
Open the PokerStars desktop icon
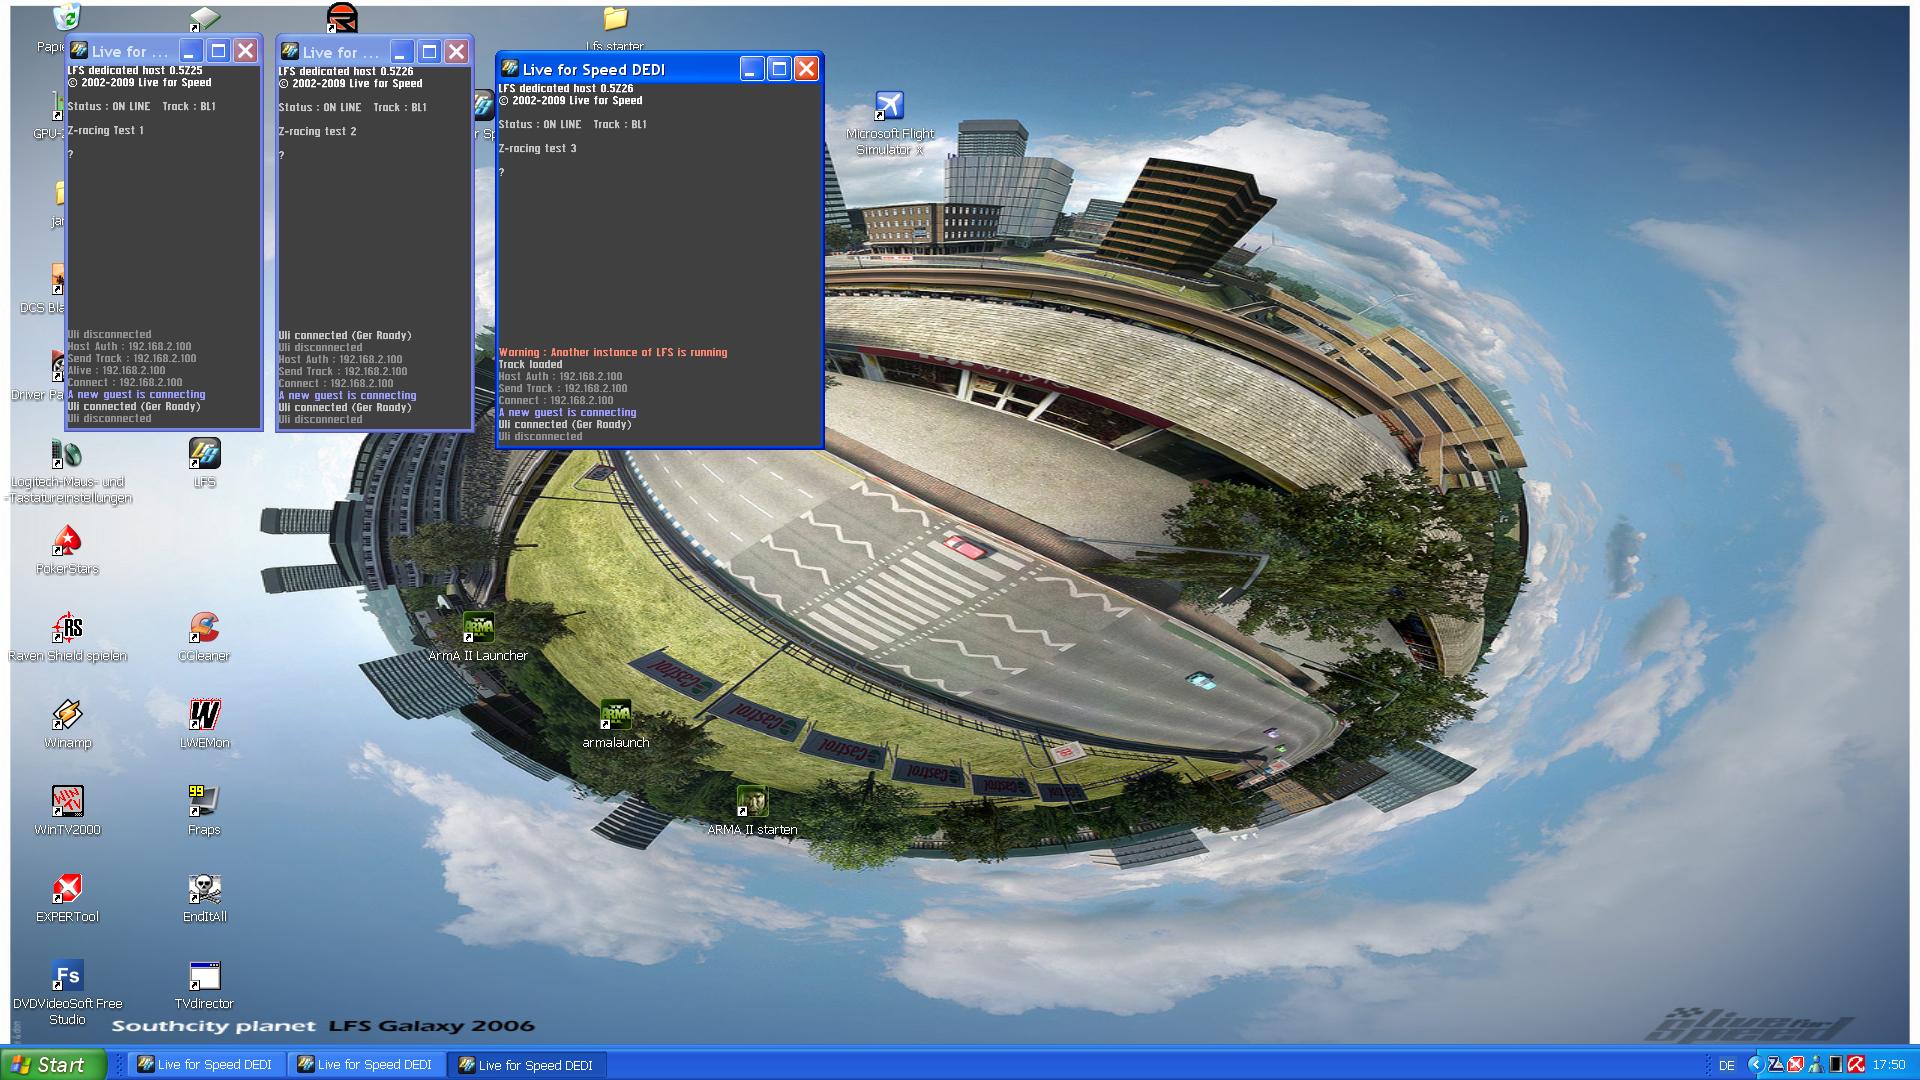tap(67, 542)
